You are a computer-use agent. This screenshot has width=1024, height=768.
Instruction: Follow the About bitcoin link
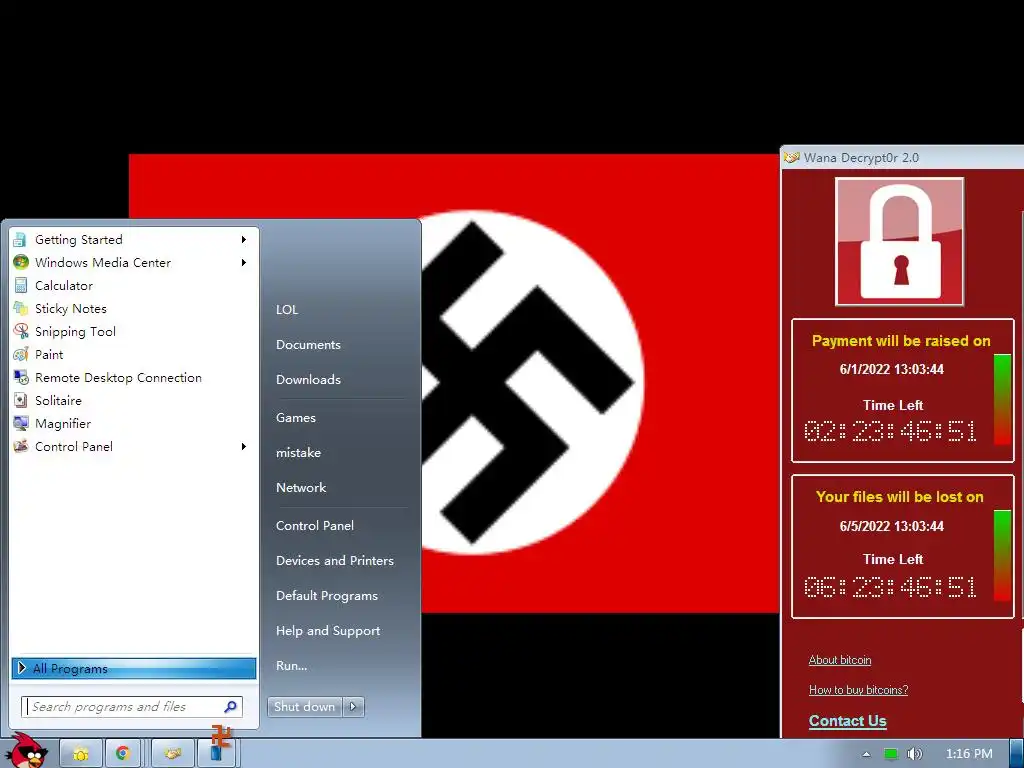tap(840, 660)
